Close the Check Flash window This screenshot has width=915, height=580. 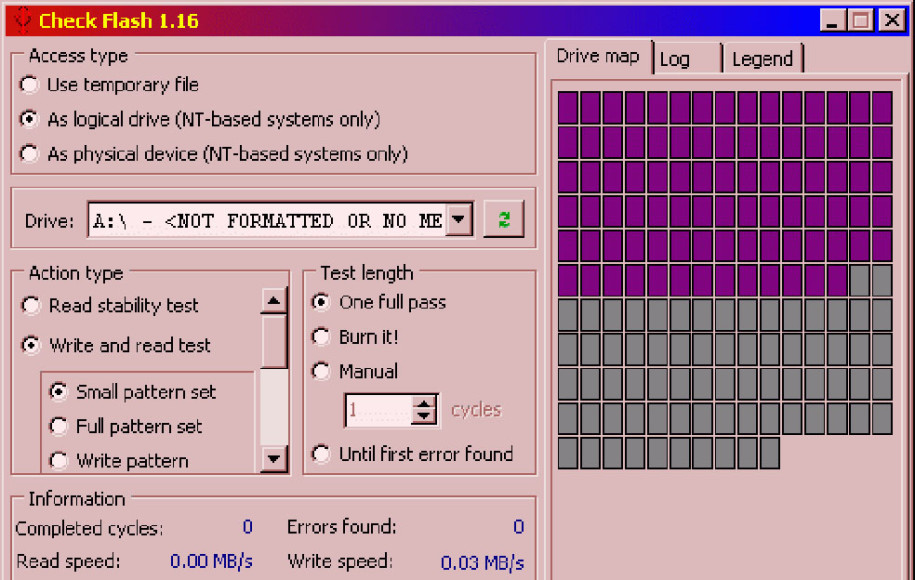(892, 20)
